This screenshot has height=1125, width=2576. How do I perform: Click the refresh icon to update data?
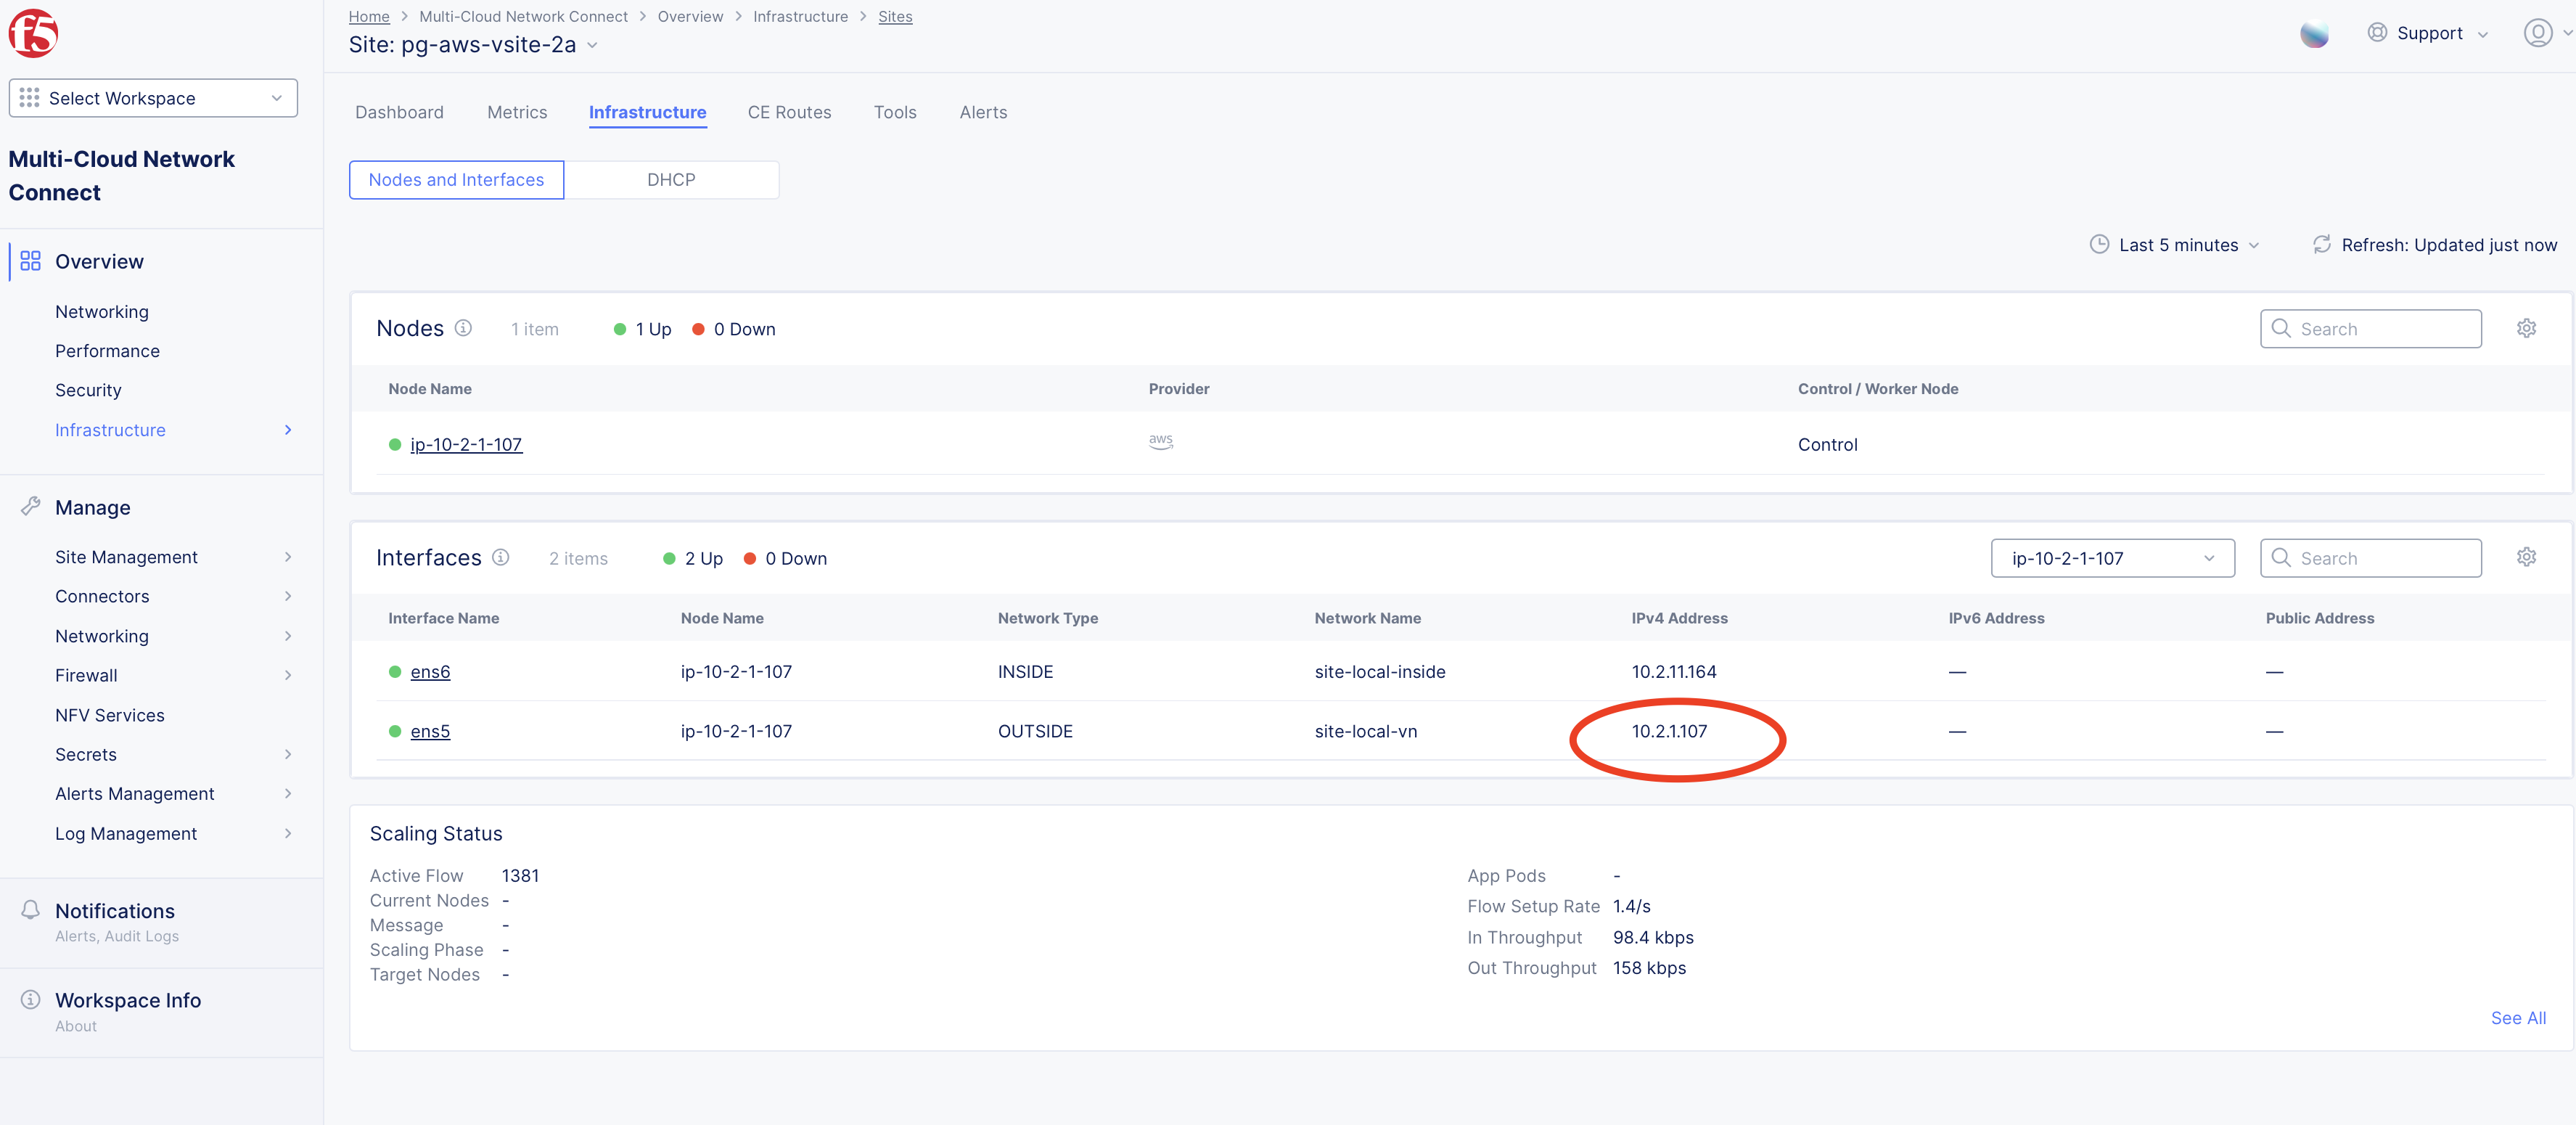(2322, 244)
